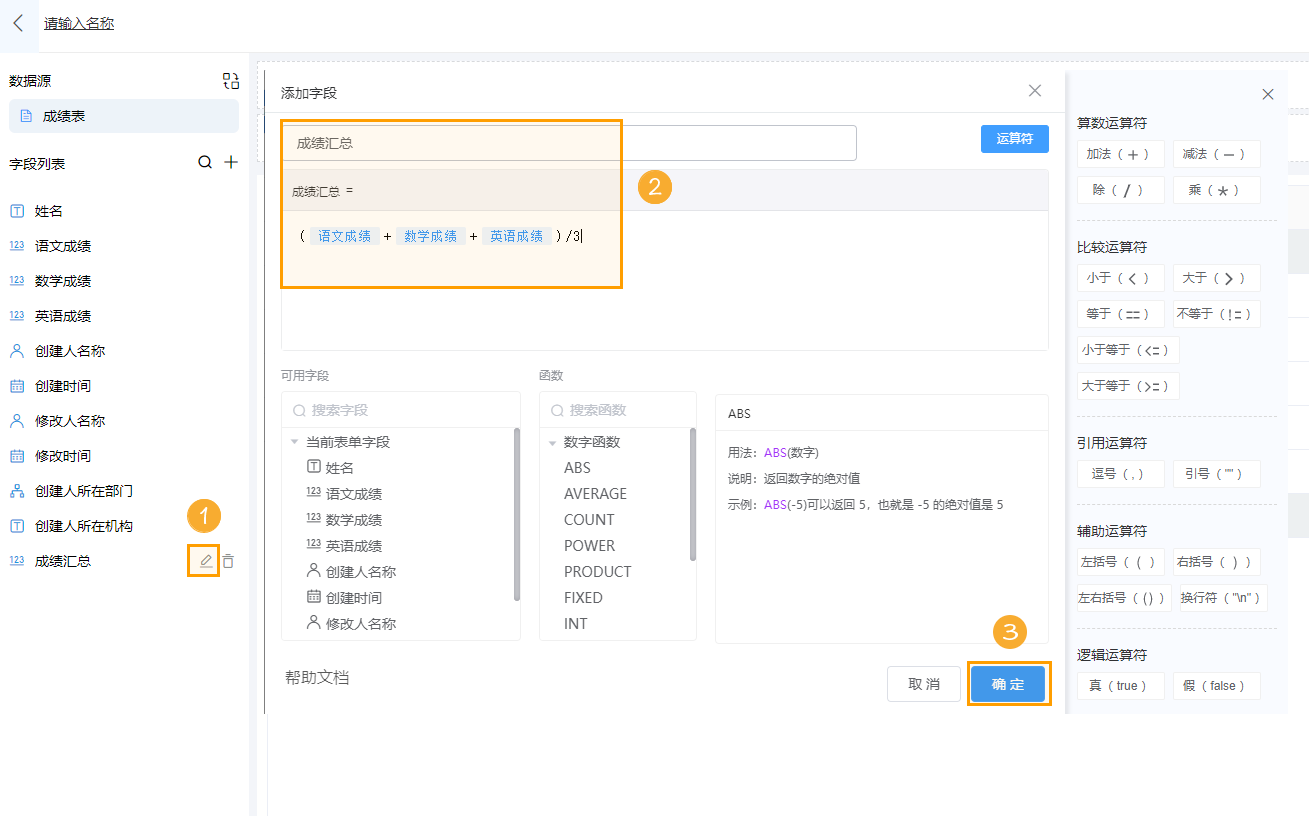Open field search via the magnifier icon
Viewport: 1309px width, 816px height.
(x=205, y=161)
